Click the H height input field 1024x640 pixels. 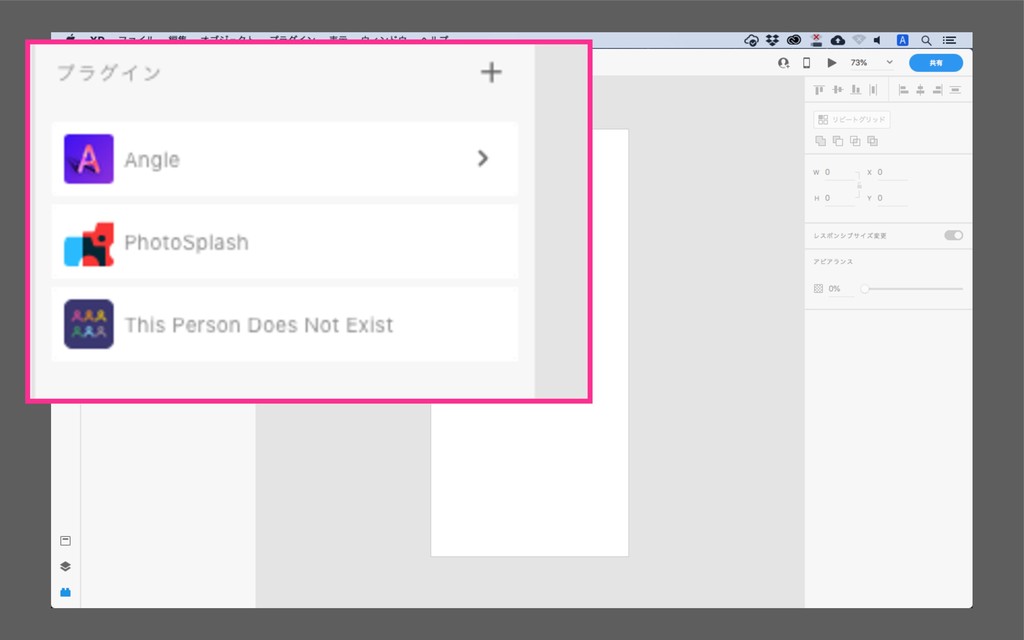click(x=839, y=198)
